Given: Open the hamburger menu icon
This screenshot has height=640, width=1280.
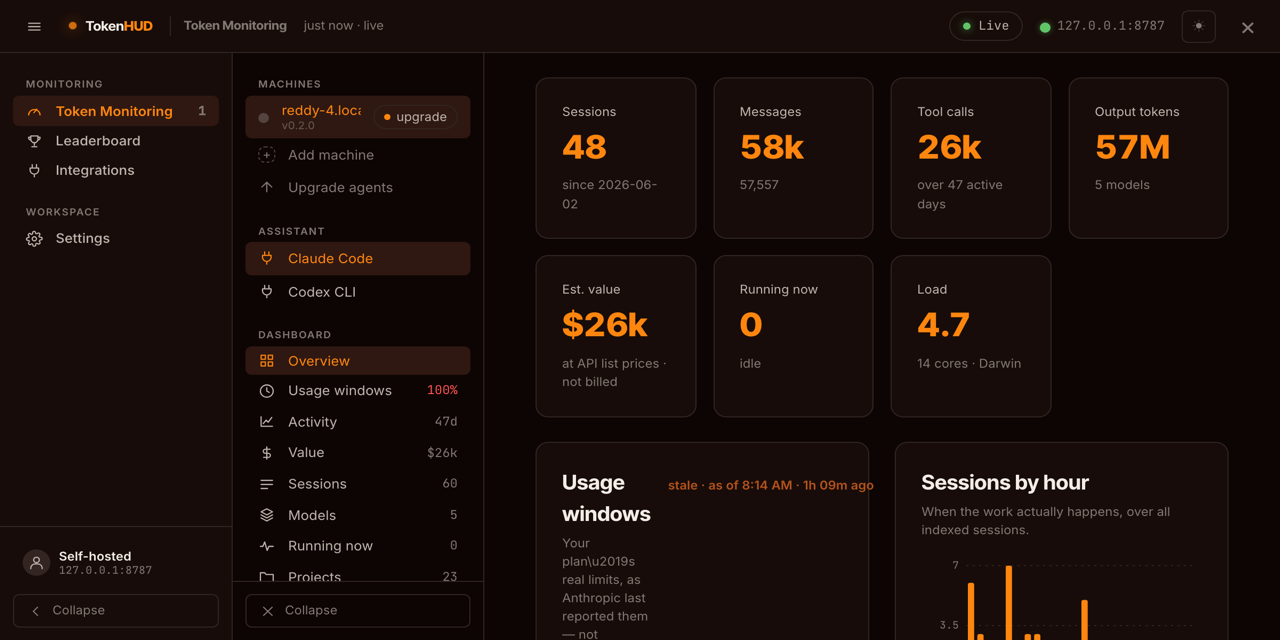Looking at the screenshot, I should click(34, 26).
